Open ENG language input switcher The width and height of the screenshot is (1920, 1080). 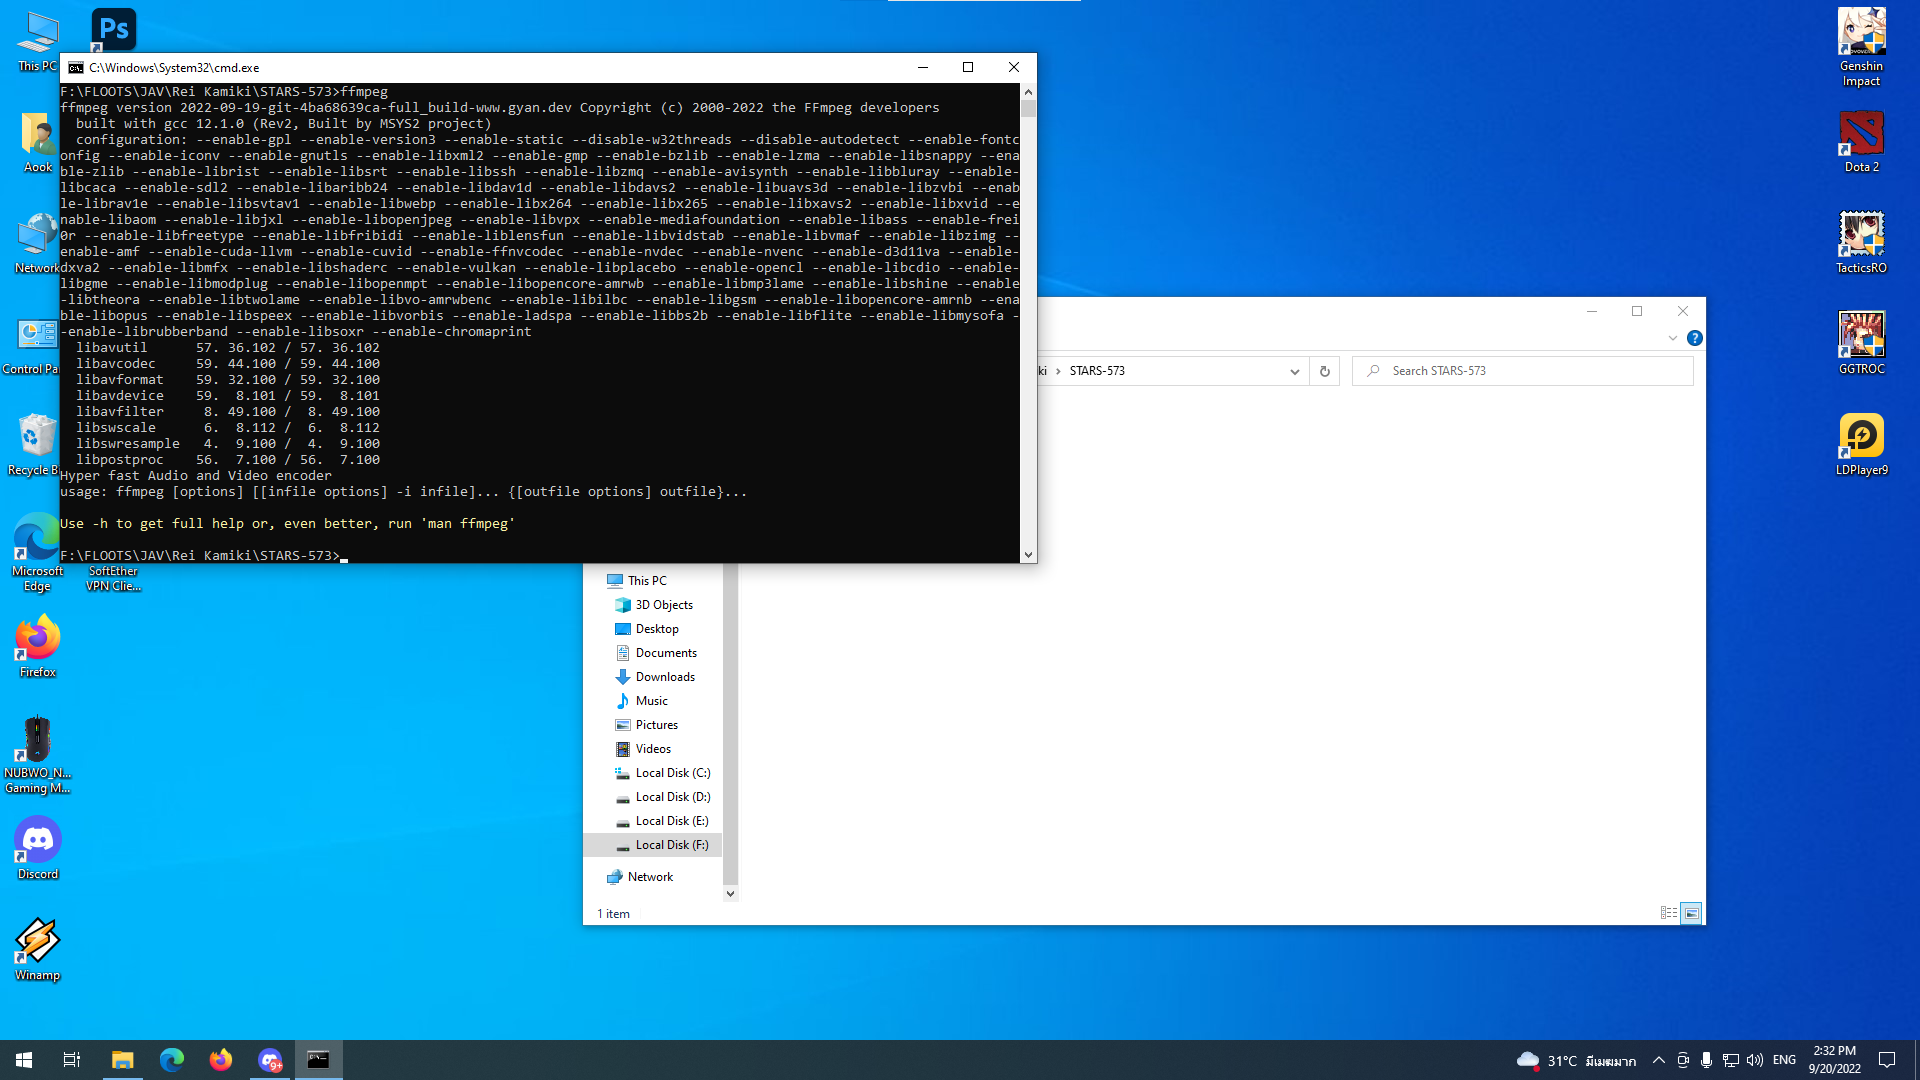point(1784,1059)
